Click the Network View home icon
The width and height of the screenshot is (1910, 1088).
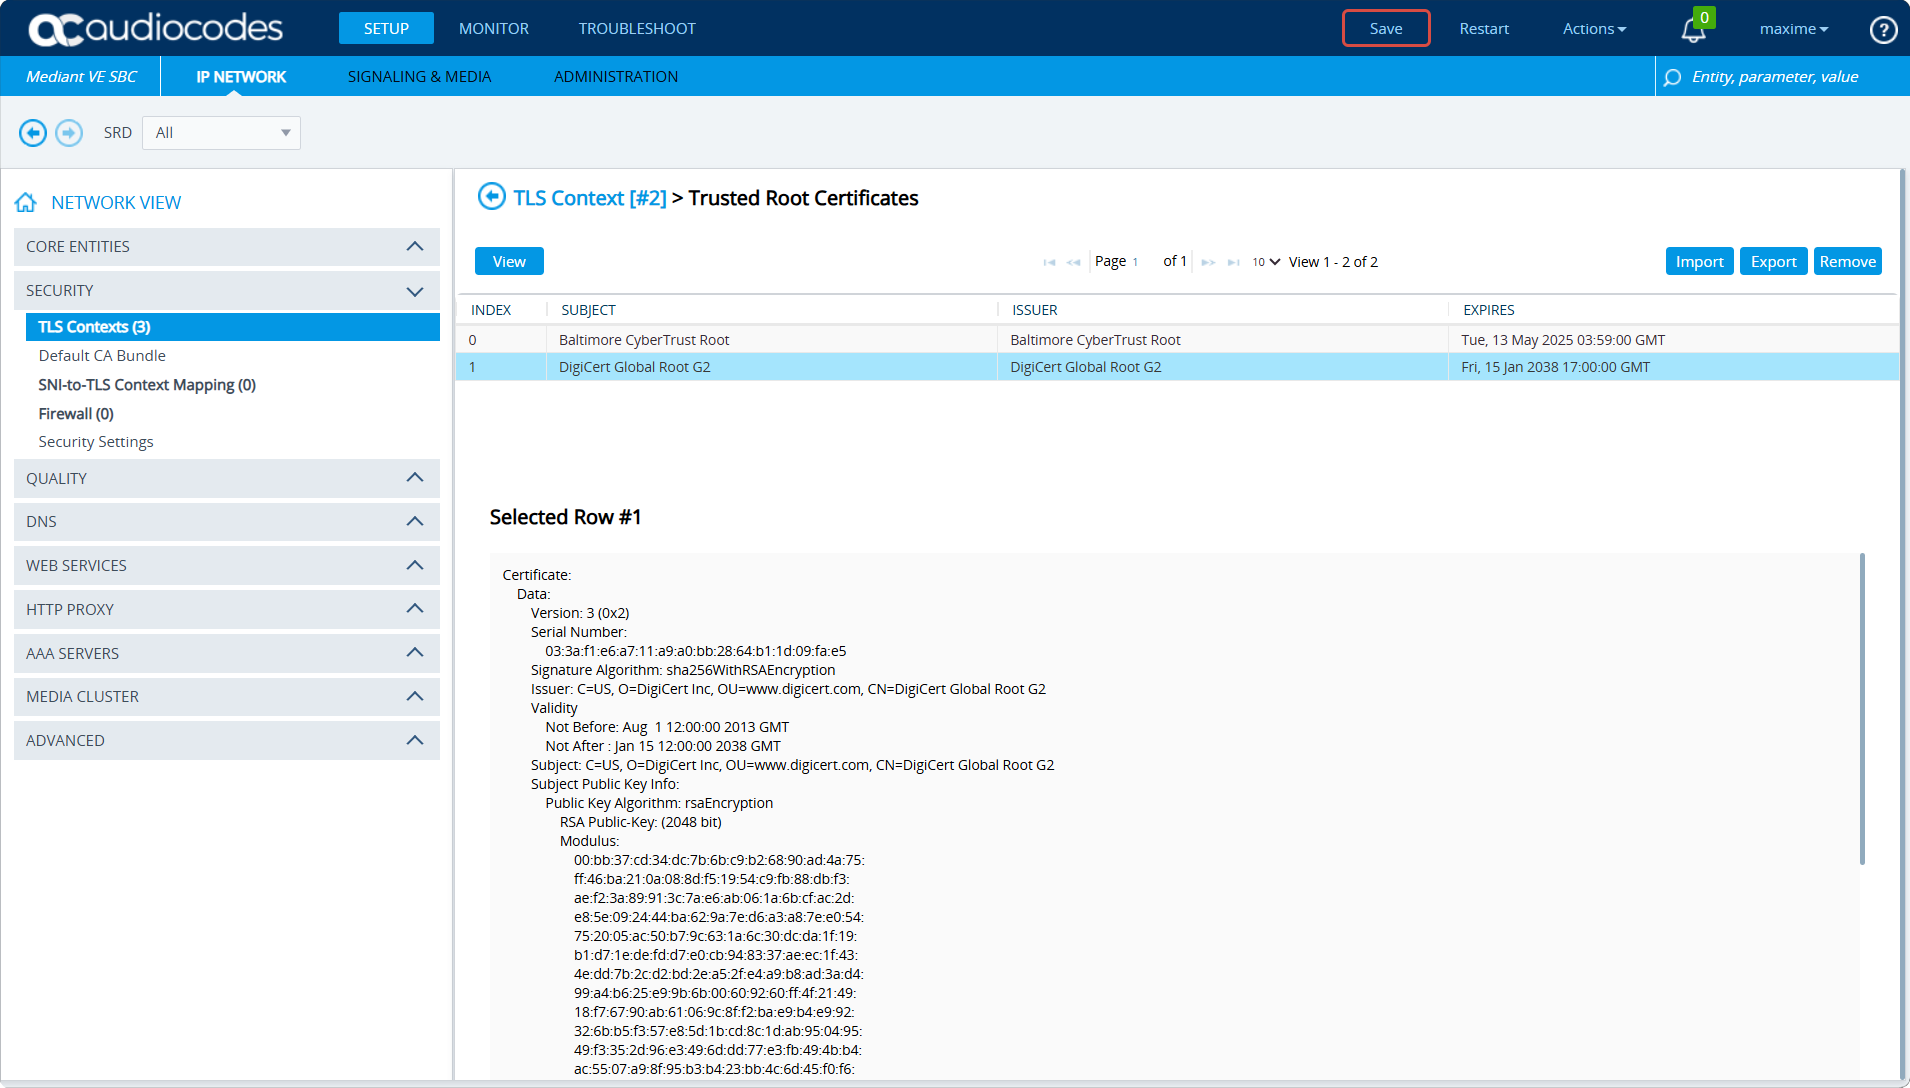coord(26,203)
